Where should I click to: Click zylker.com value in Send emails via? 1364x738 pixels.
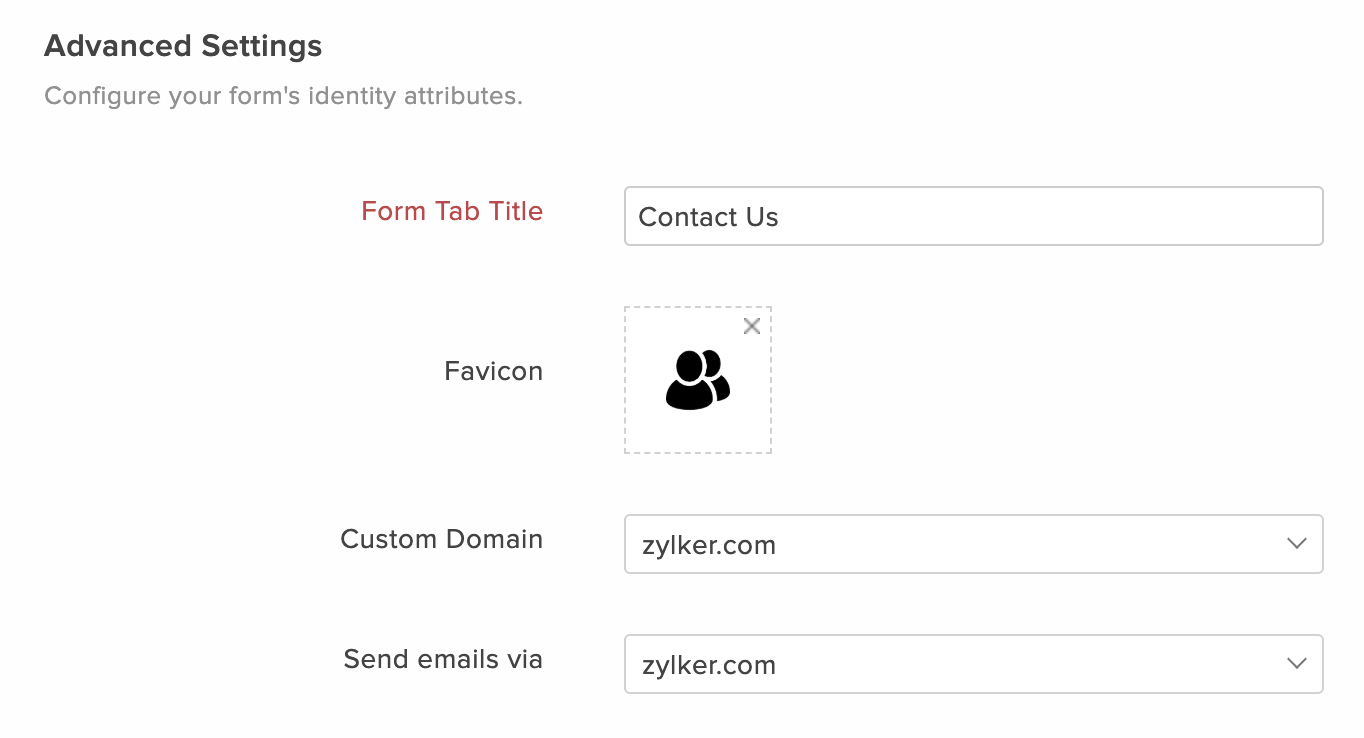coord(707,665)
